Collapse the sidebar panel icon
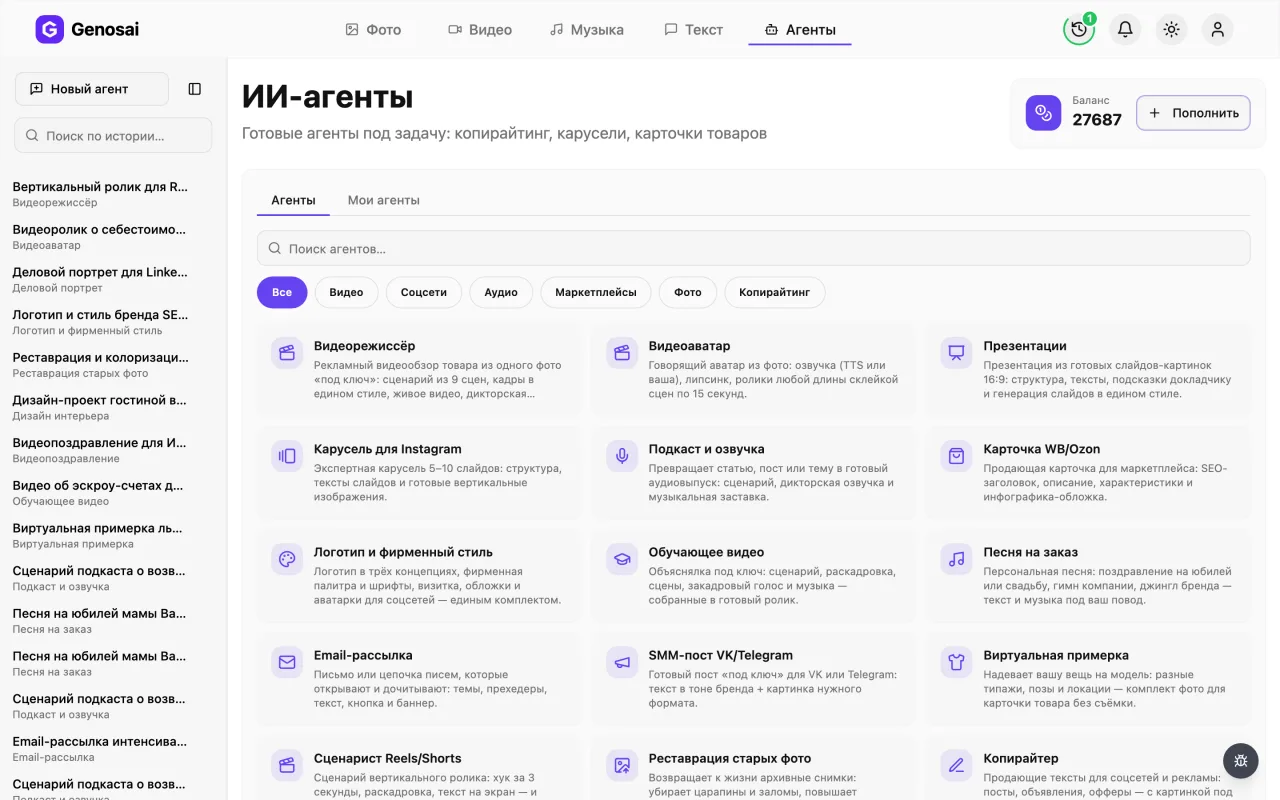 [x=195, y=89]
